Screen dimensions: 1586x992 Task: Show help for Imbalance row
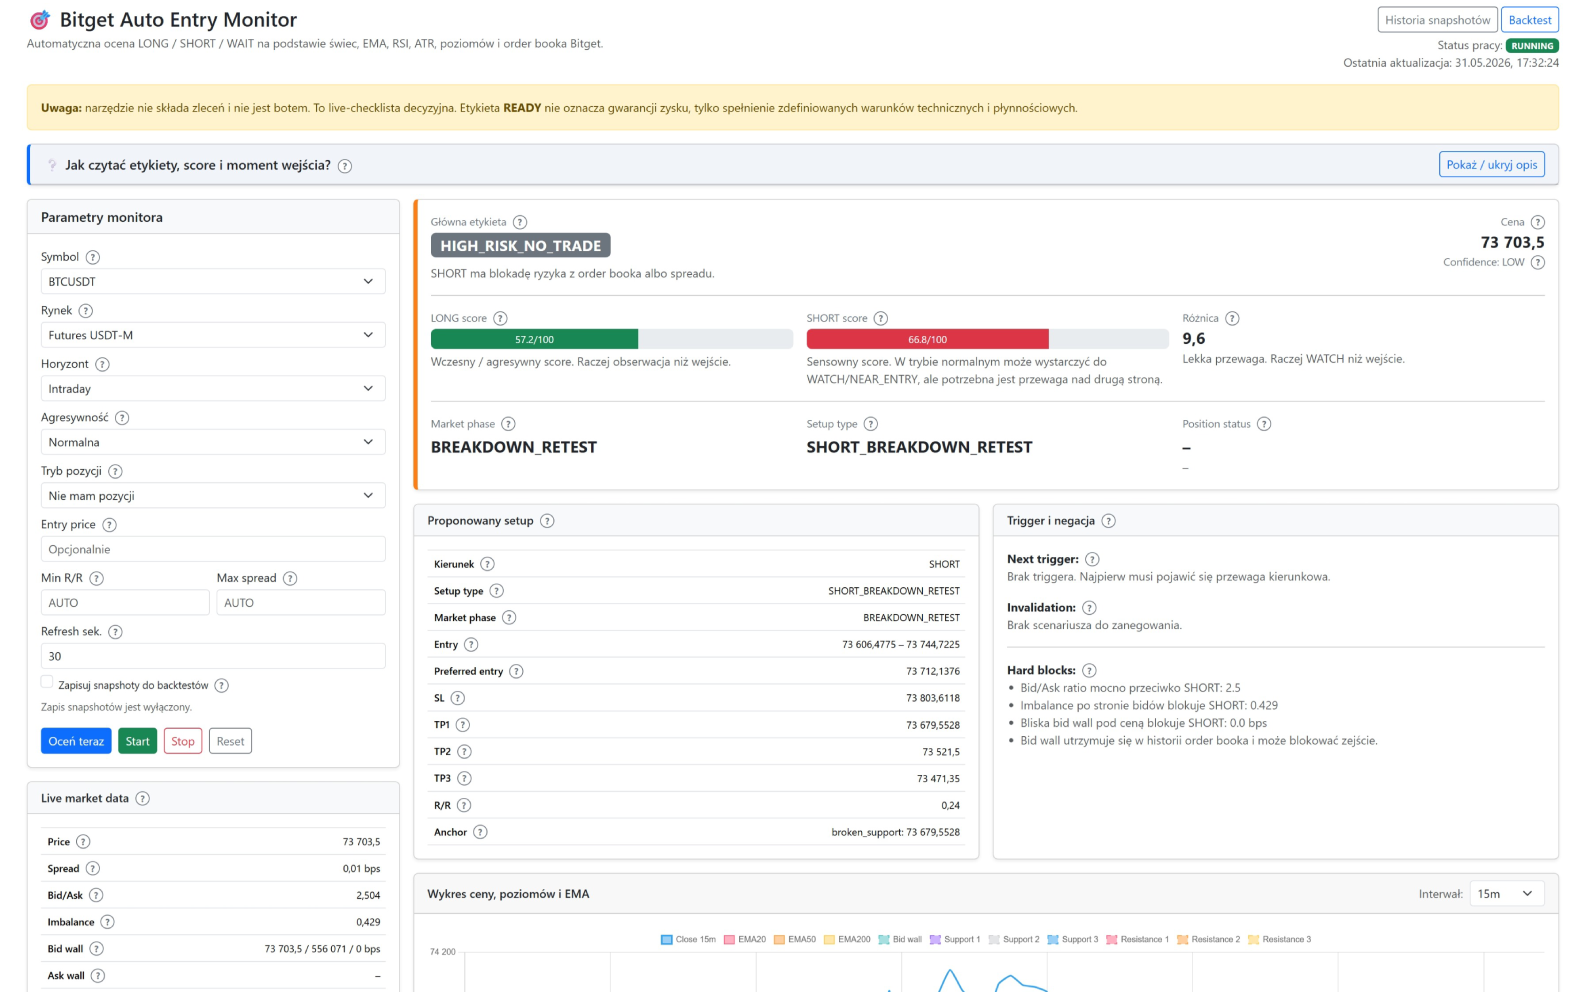pyautogui.click(x=107, y=922)
